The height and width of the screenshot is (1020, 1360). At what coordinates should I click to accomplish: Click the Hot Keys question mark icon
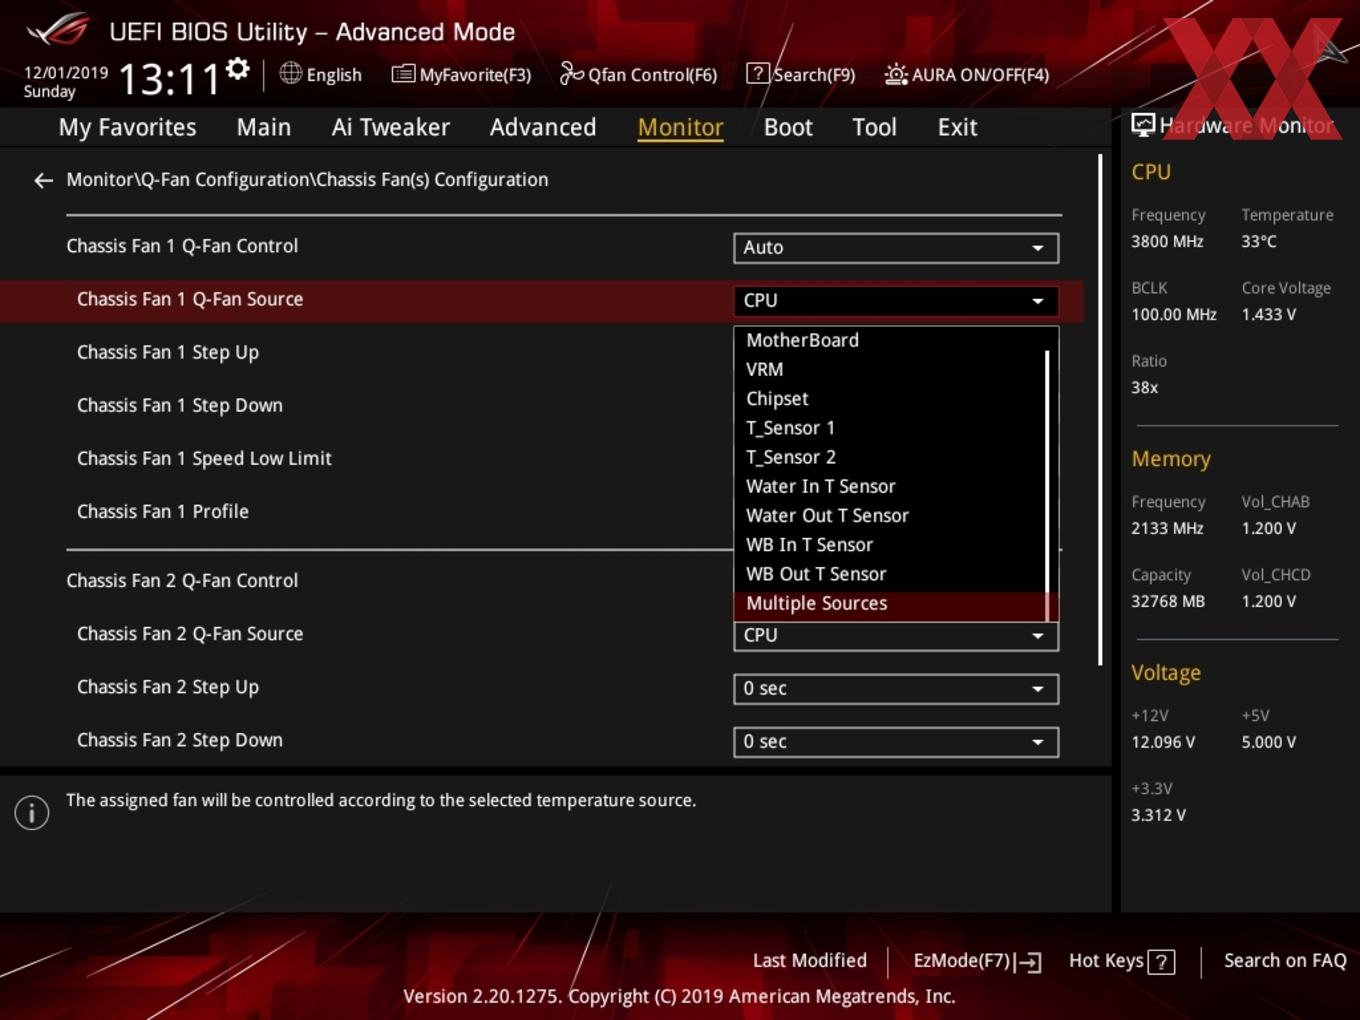pyautogui.click(x=1161, y=962)
